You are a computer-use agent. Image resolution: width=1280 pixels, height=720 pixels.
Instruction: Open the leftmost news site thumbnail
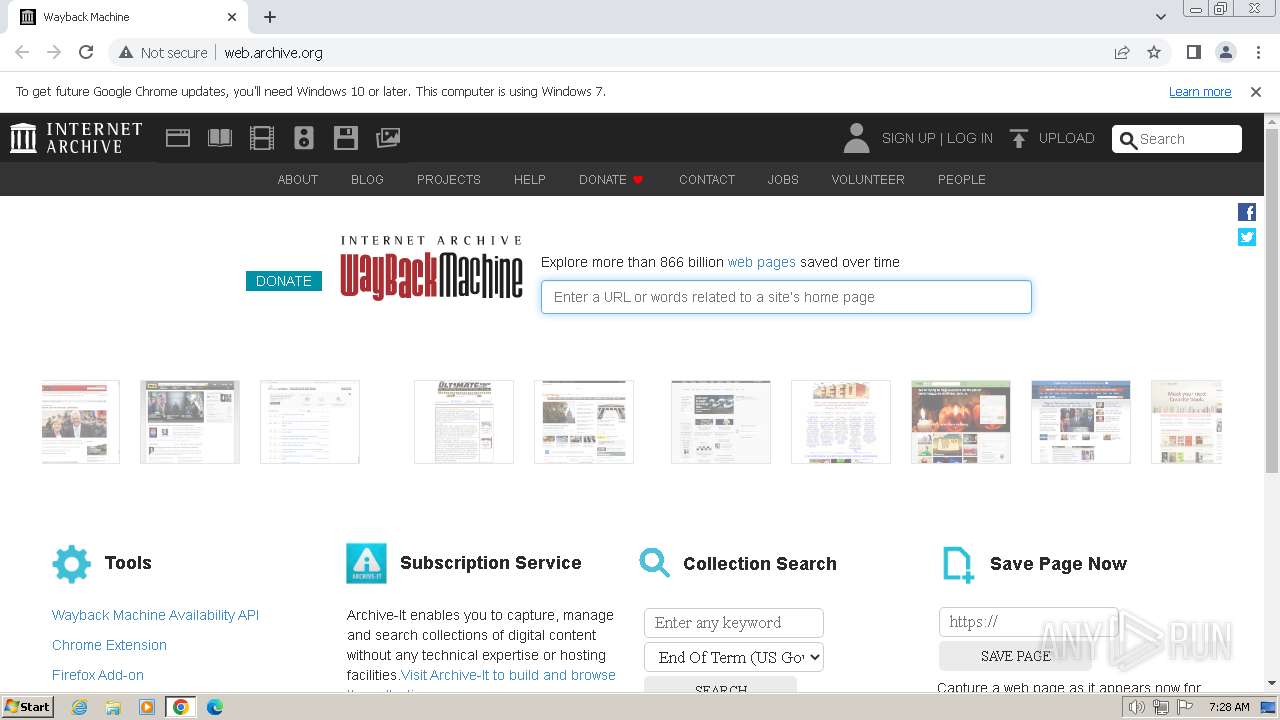tap(80, 422)
